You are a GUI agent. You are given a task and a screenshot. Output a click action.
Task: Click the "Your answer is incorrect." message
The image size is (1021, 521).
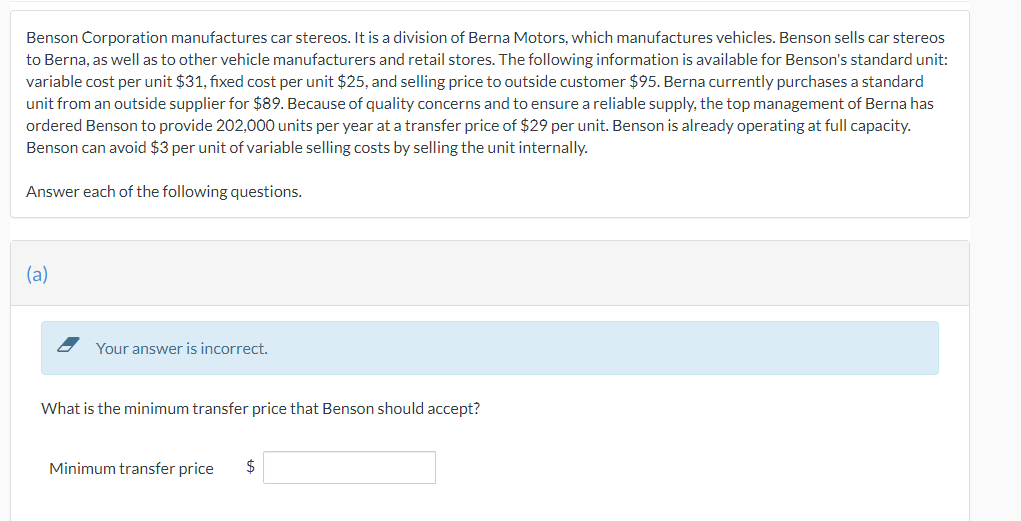coord(181,348)
